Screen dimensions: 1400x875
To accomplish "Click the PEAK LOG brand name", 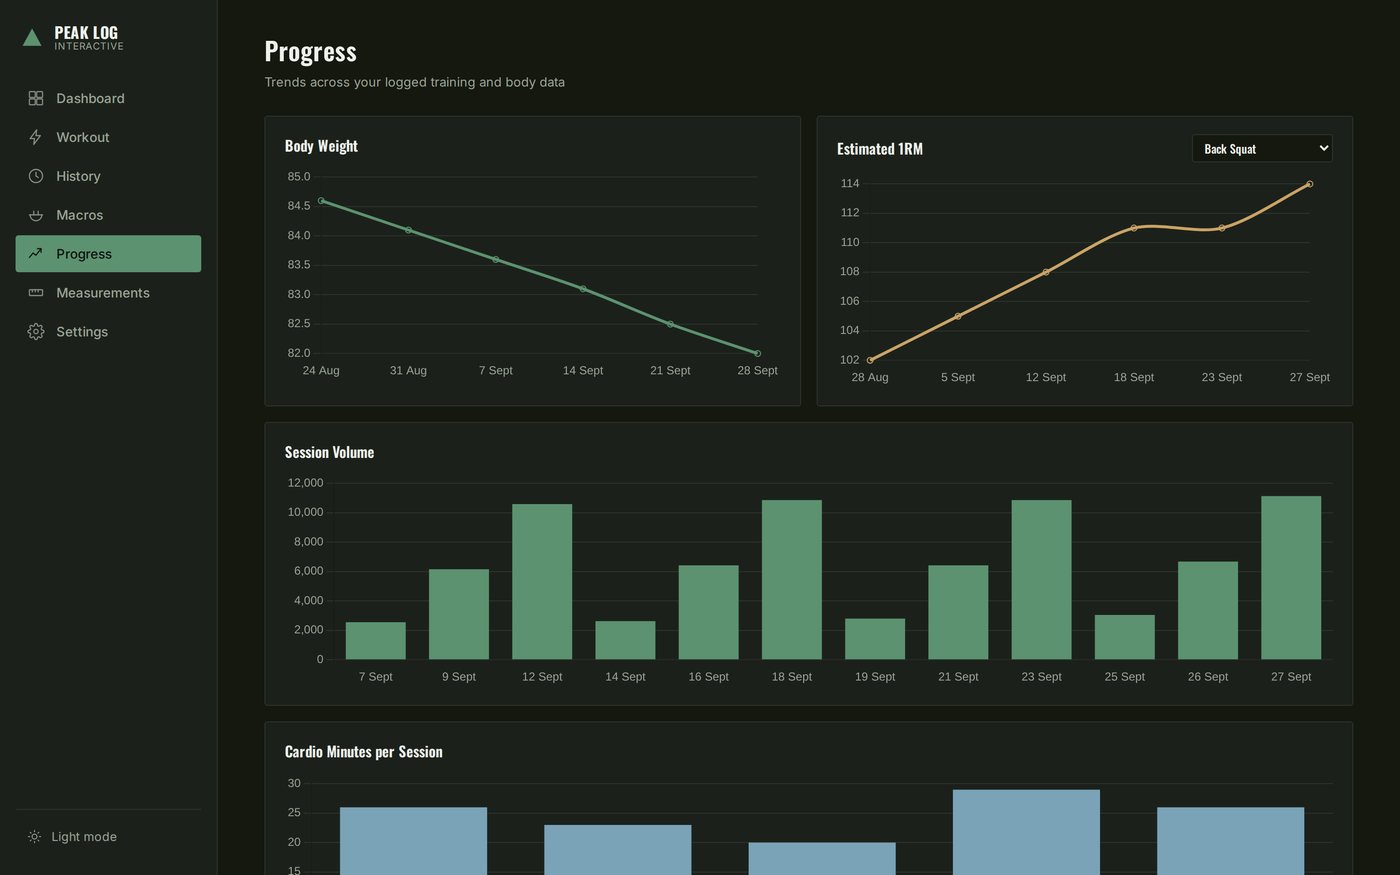I will click(x=86, y=33).
